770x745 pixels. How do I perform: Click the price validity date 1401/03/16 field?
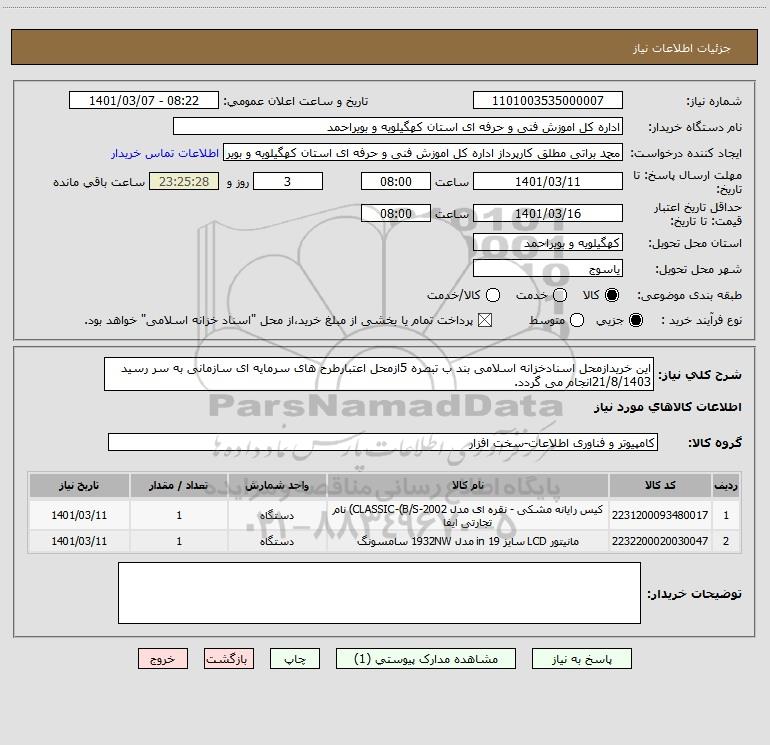pos(548,213)
